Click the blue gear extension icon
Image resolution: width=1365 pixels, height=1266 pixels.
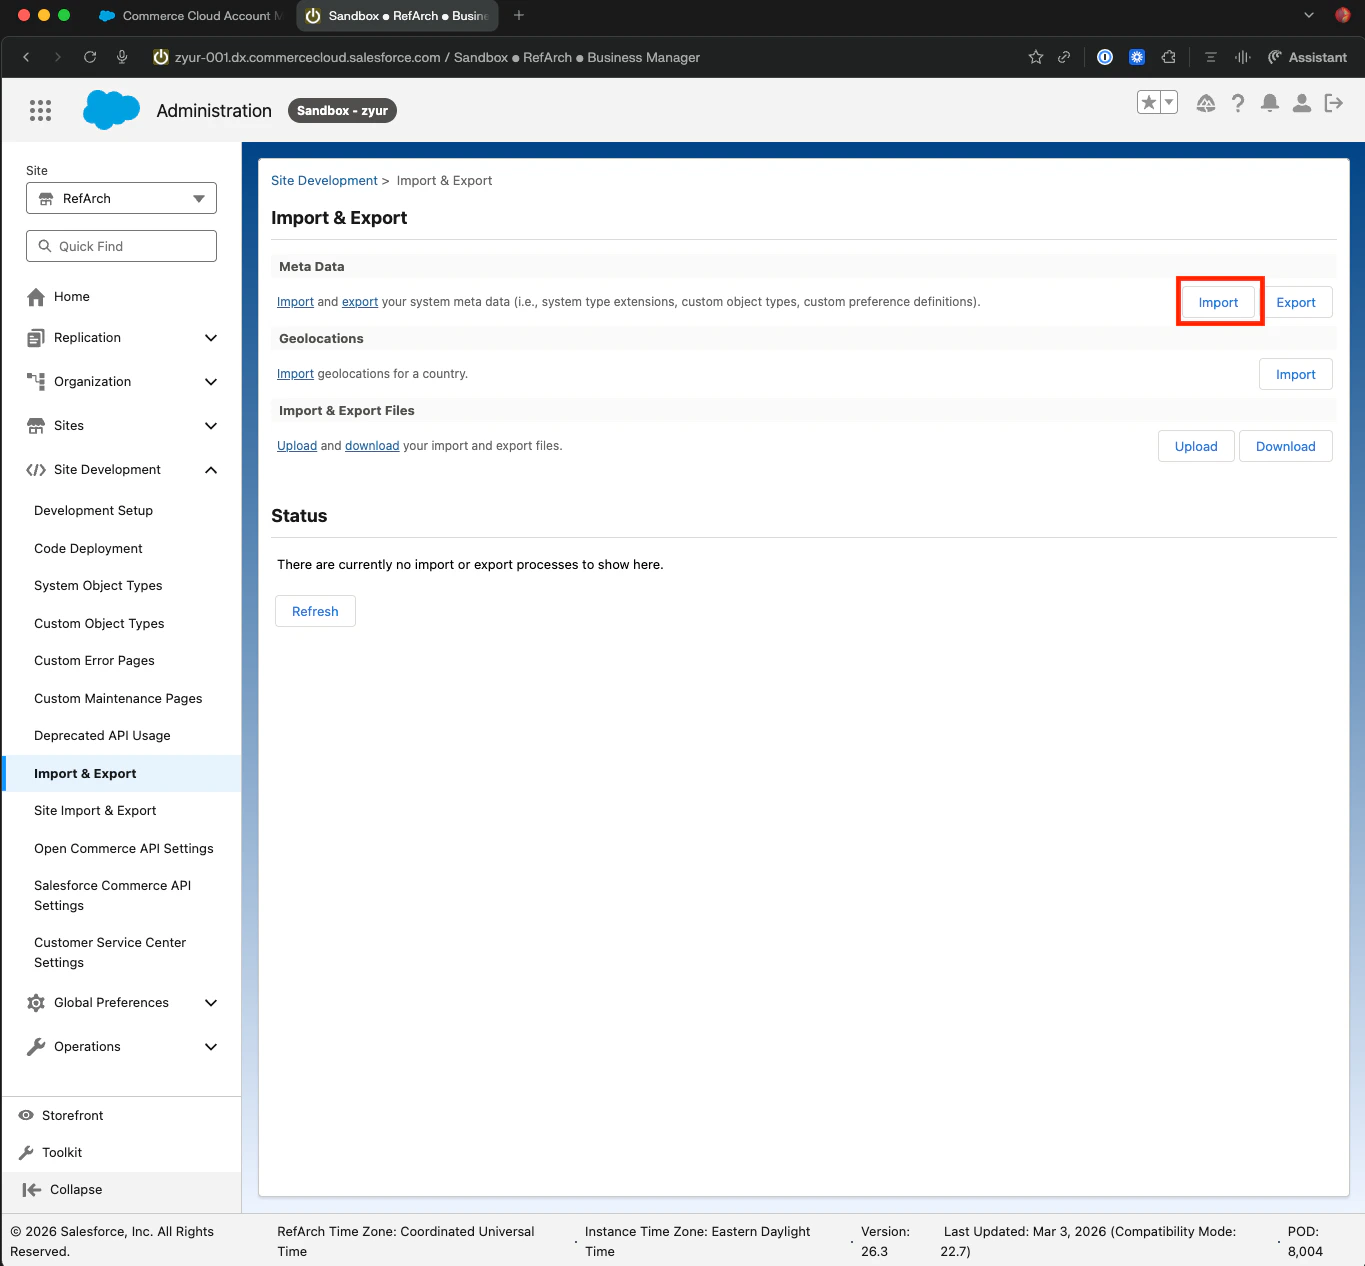1137,57
